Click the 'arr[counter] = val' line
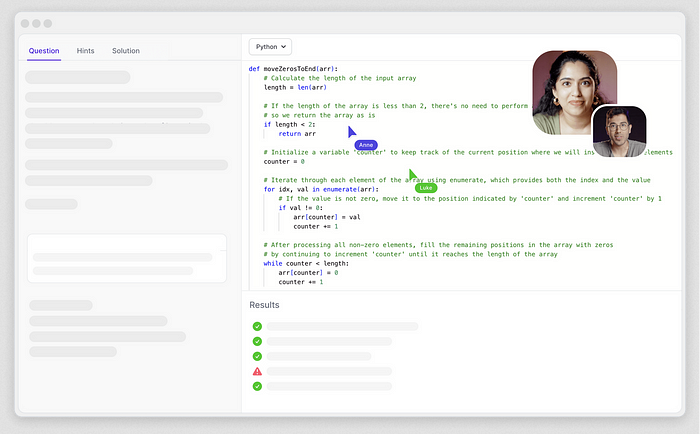The width and height of the screenshot is (700, 434). [x=327, y=217]
